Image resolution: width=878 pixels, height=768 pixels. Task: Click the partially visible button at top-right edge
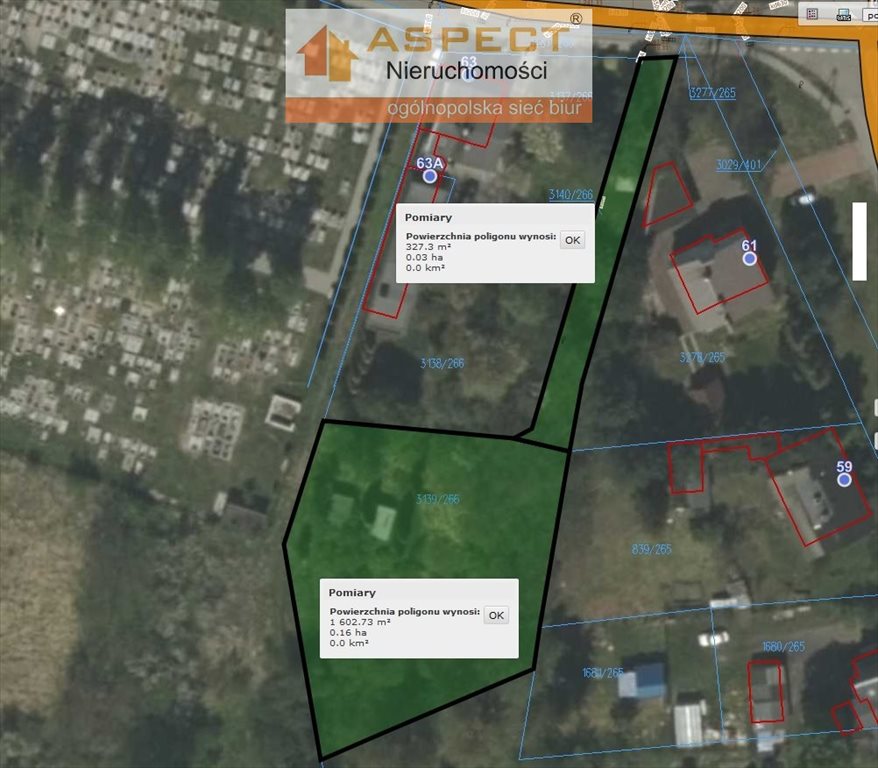870,14
